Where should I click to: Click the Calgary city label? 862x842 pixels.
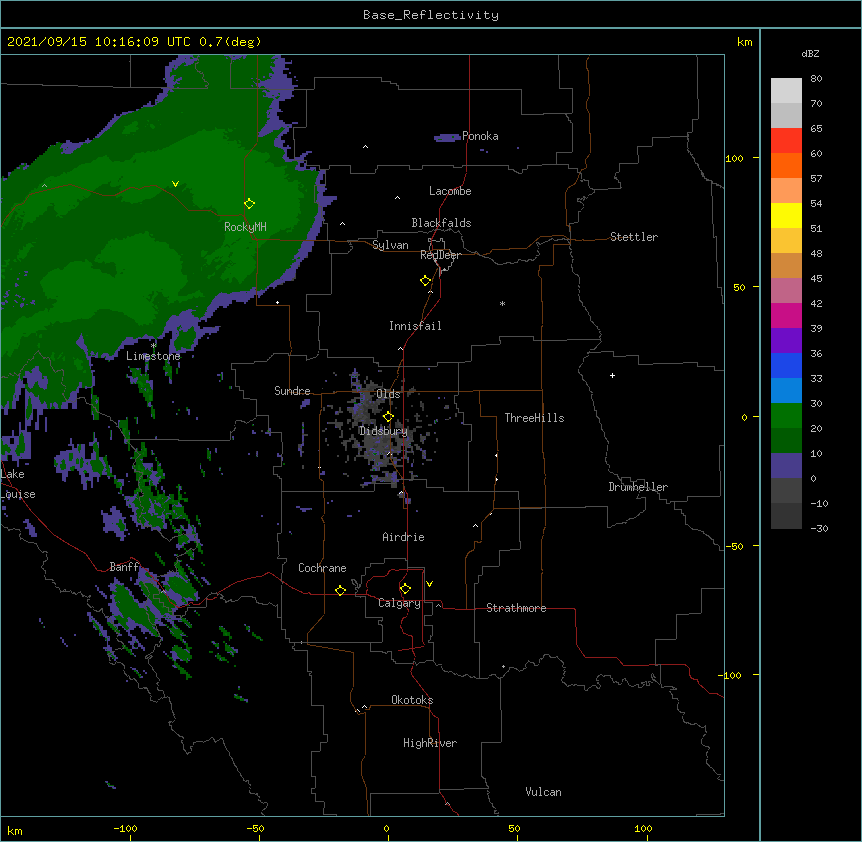(399, 603)
